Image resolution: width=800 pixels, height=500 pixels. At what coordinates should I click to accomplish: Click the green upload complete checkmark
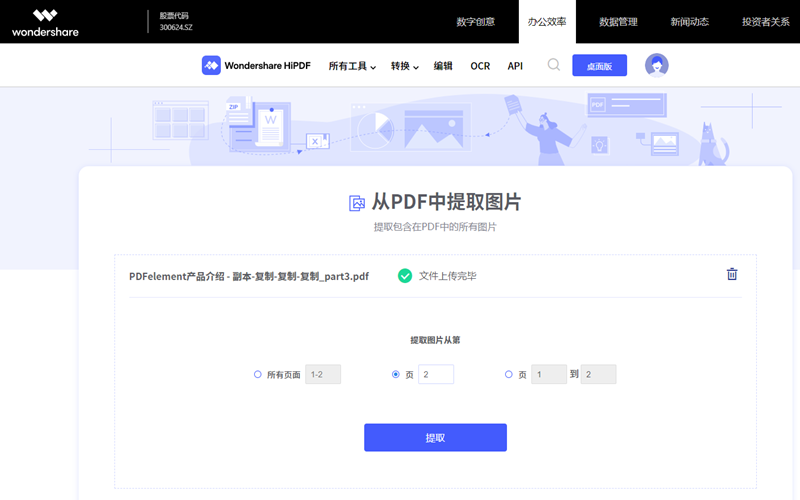[x=405, y=276]
